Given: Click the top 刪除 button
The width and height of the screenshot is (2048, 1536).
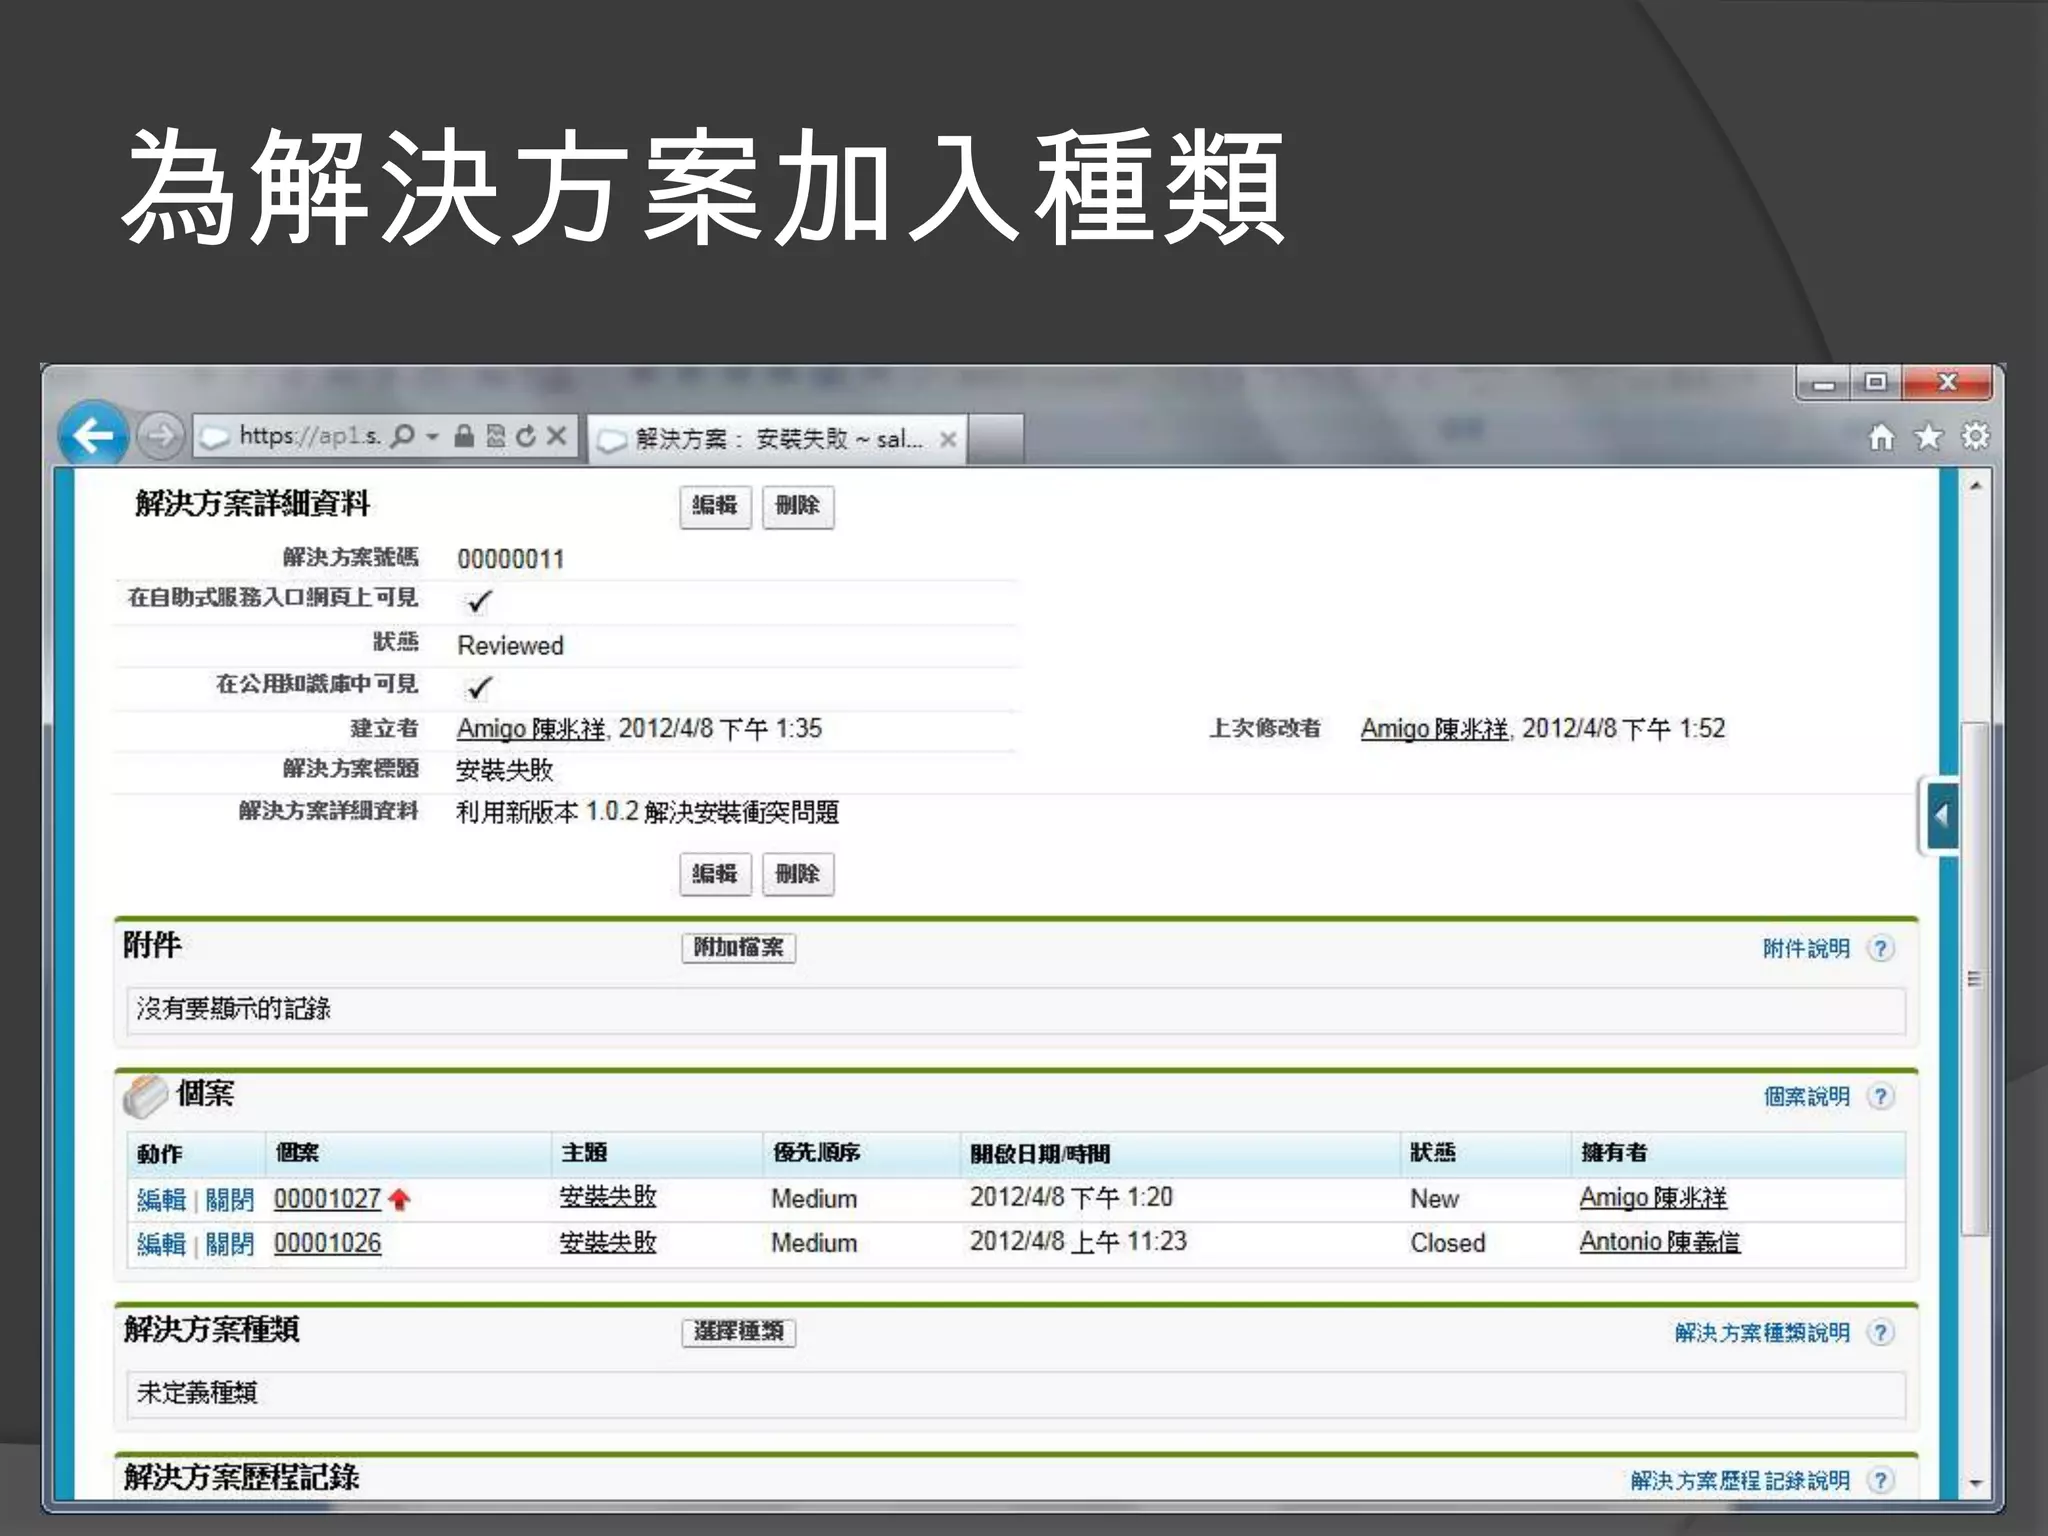Looking at the screenshot, I should click(x=797, y=506).
